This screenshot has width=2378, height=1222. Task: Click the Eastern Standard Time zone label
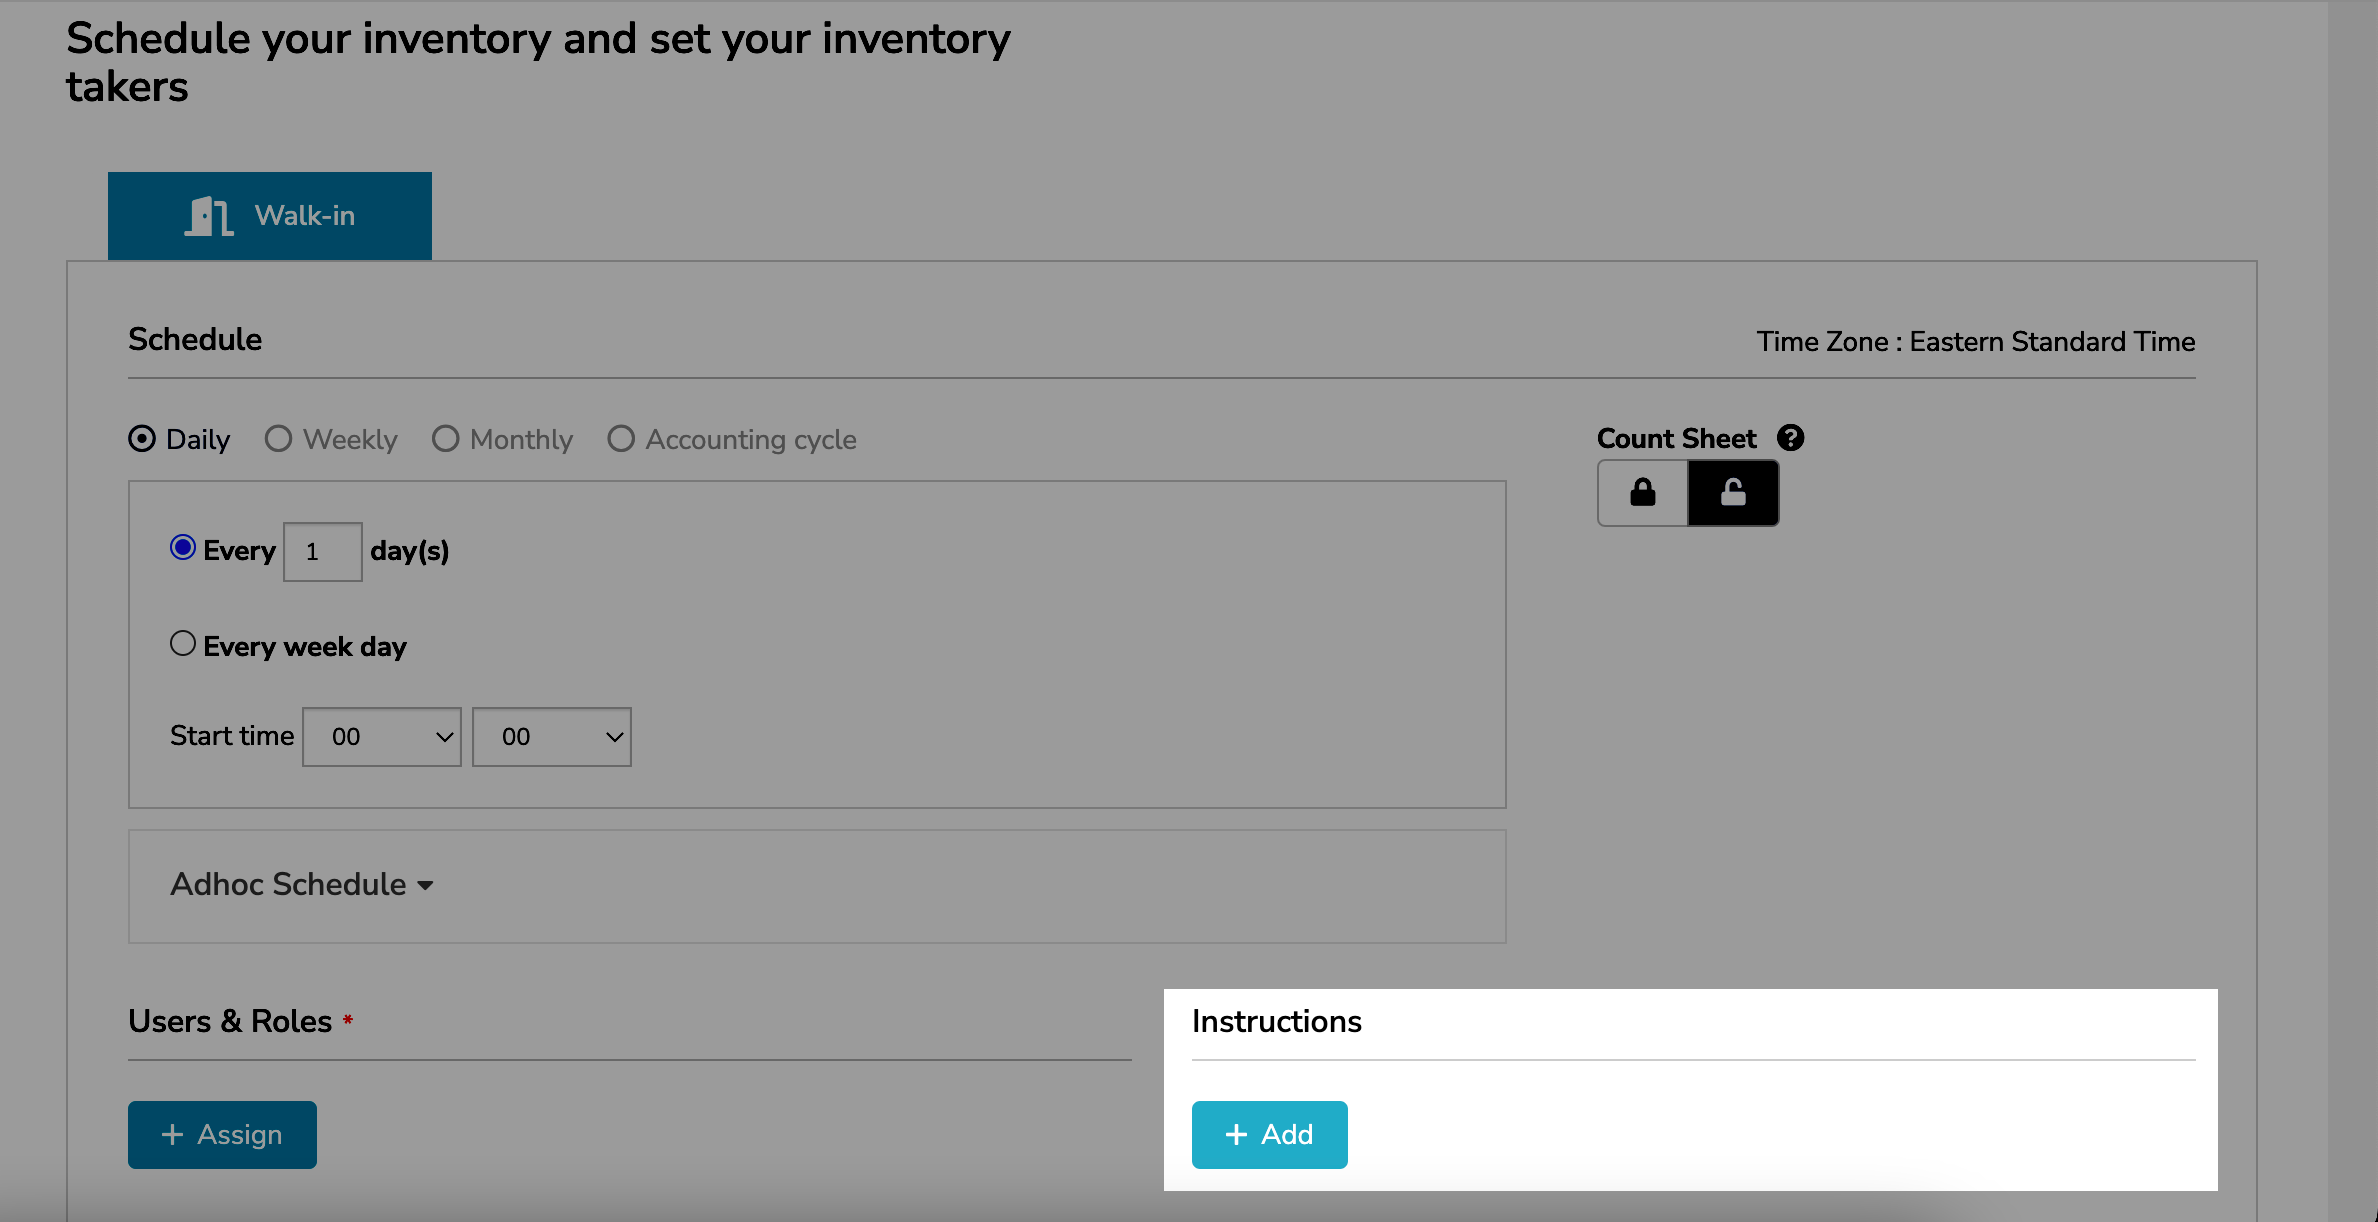2051,341
